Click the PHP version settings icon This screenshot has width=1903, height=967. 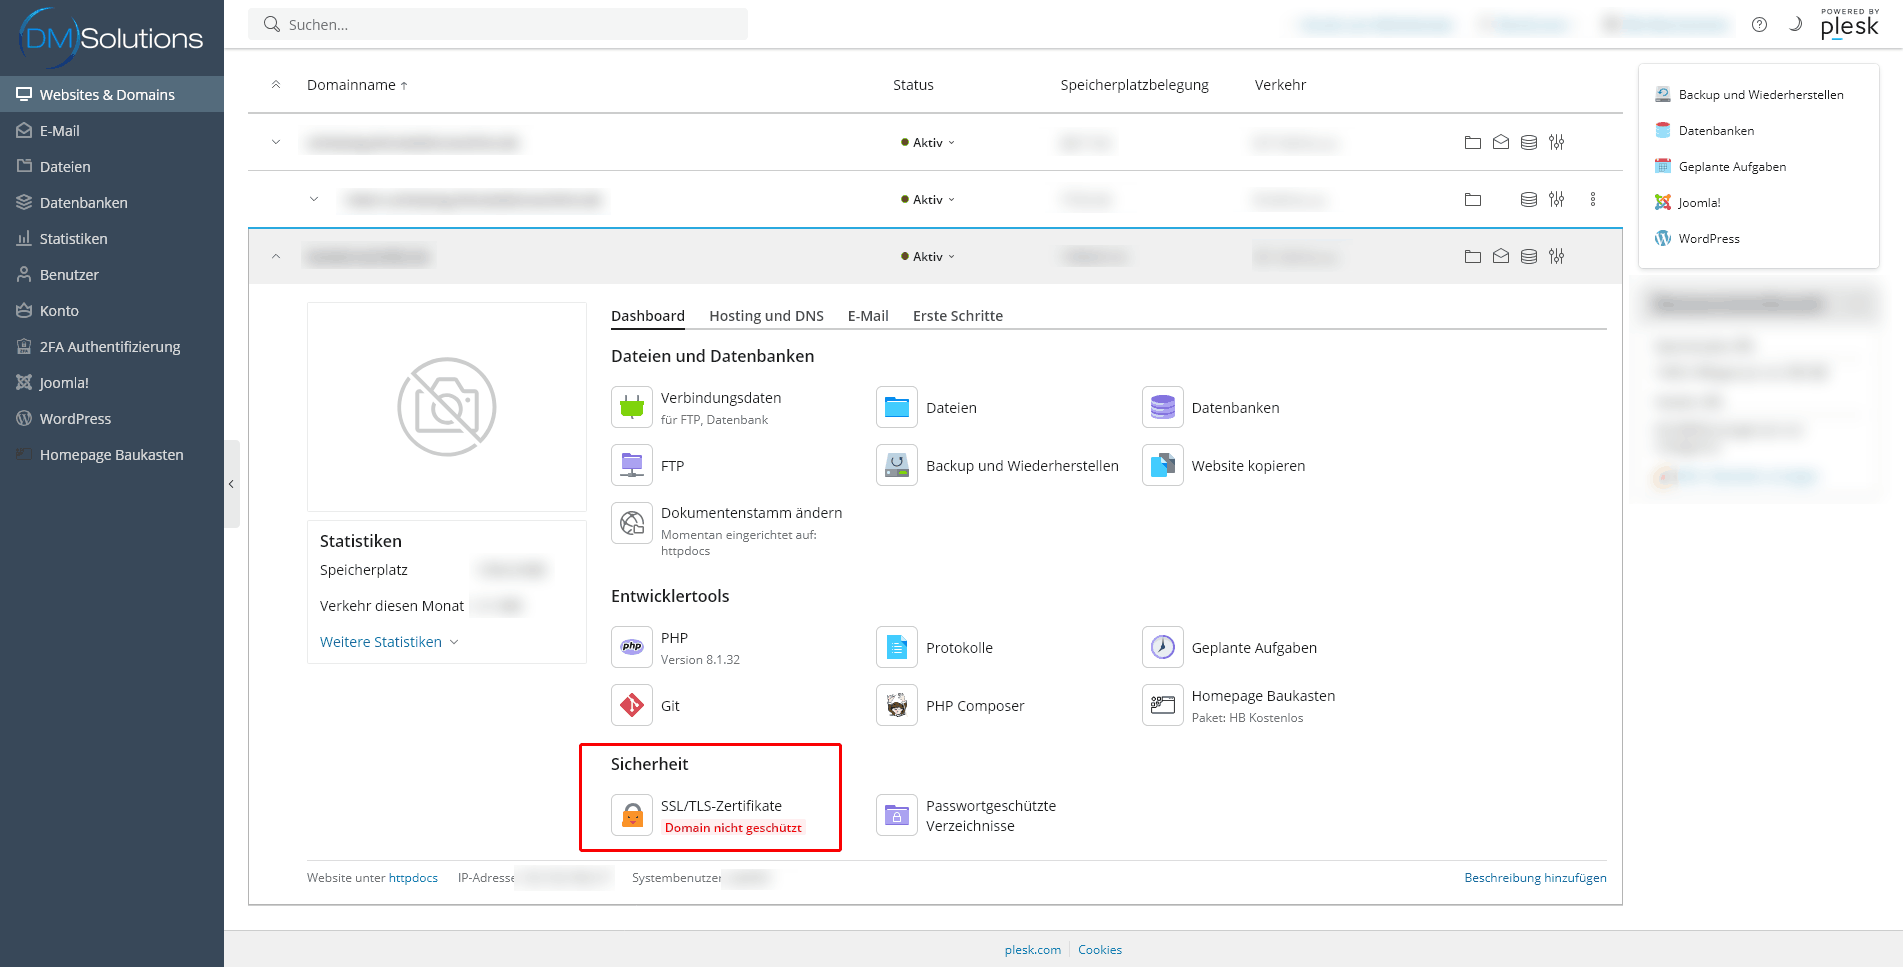pyautogui.click(x=632, y=648)
